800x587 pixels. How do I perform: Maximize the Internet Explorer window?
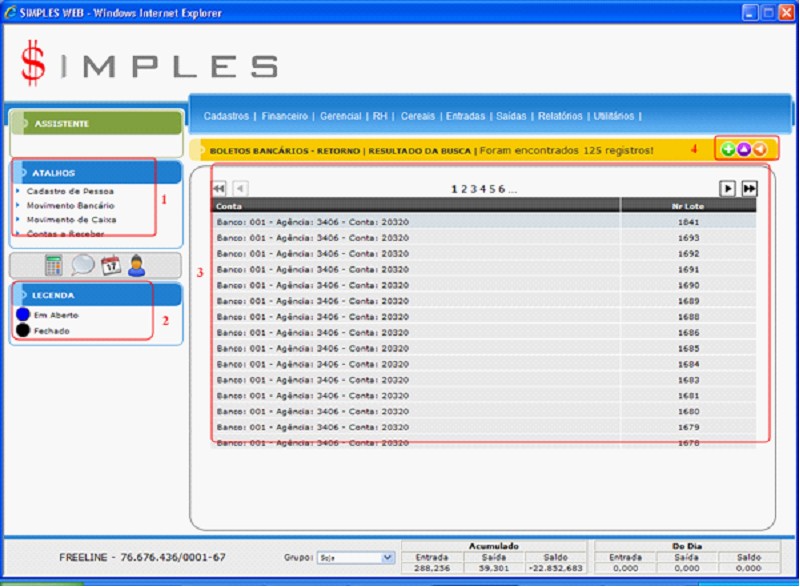[x=767, y=13]
